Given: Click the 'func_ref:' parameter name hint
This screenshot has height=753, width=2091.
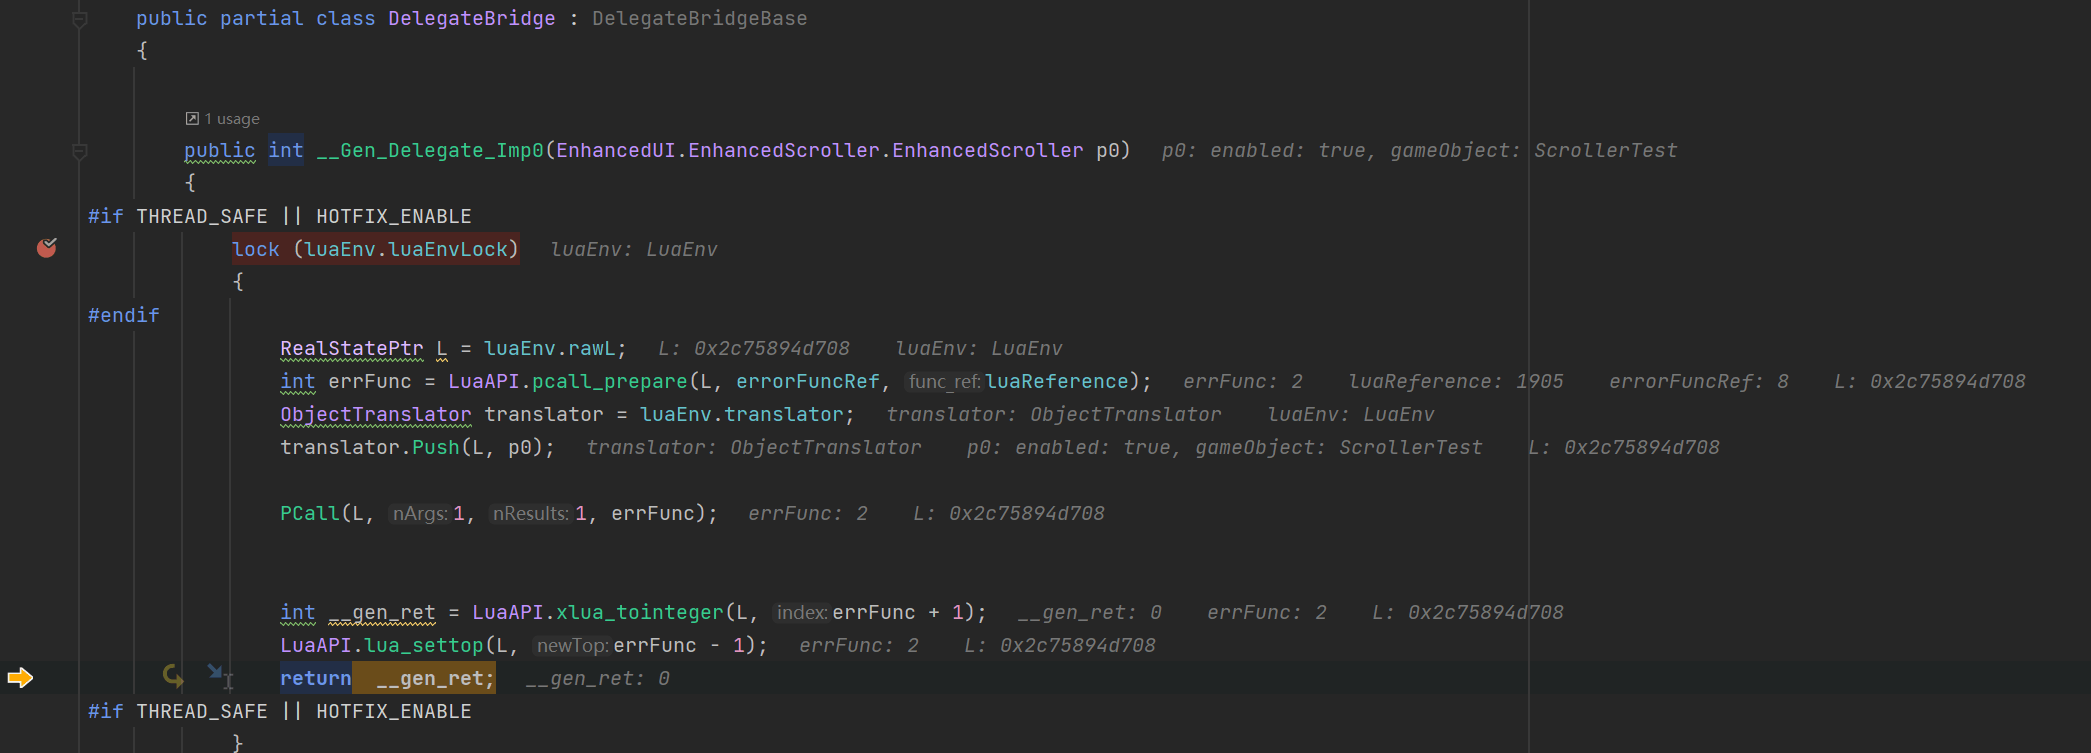Looking at the screenshot, I should point(944,381).
